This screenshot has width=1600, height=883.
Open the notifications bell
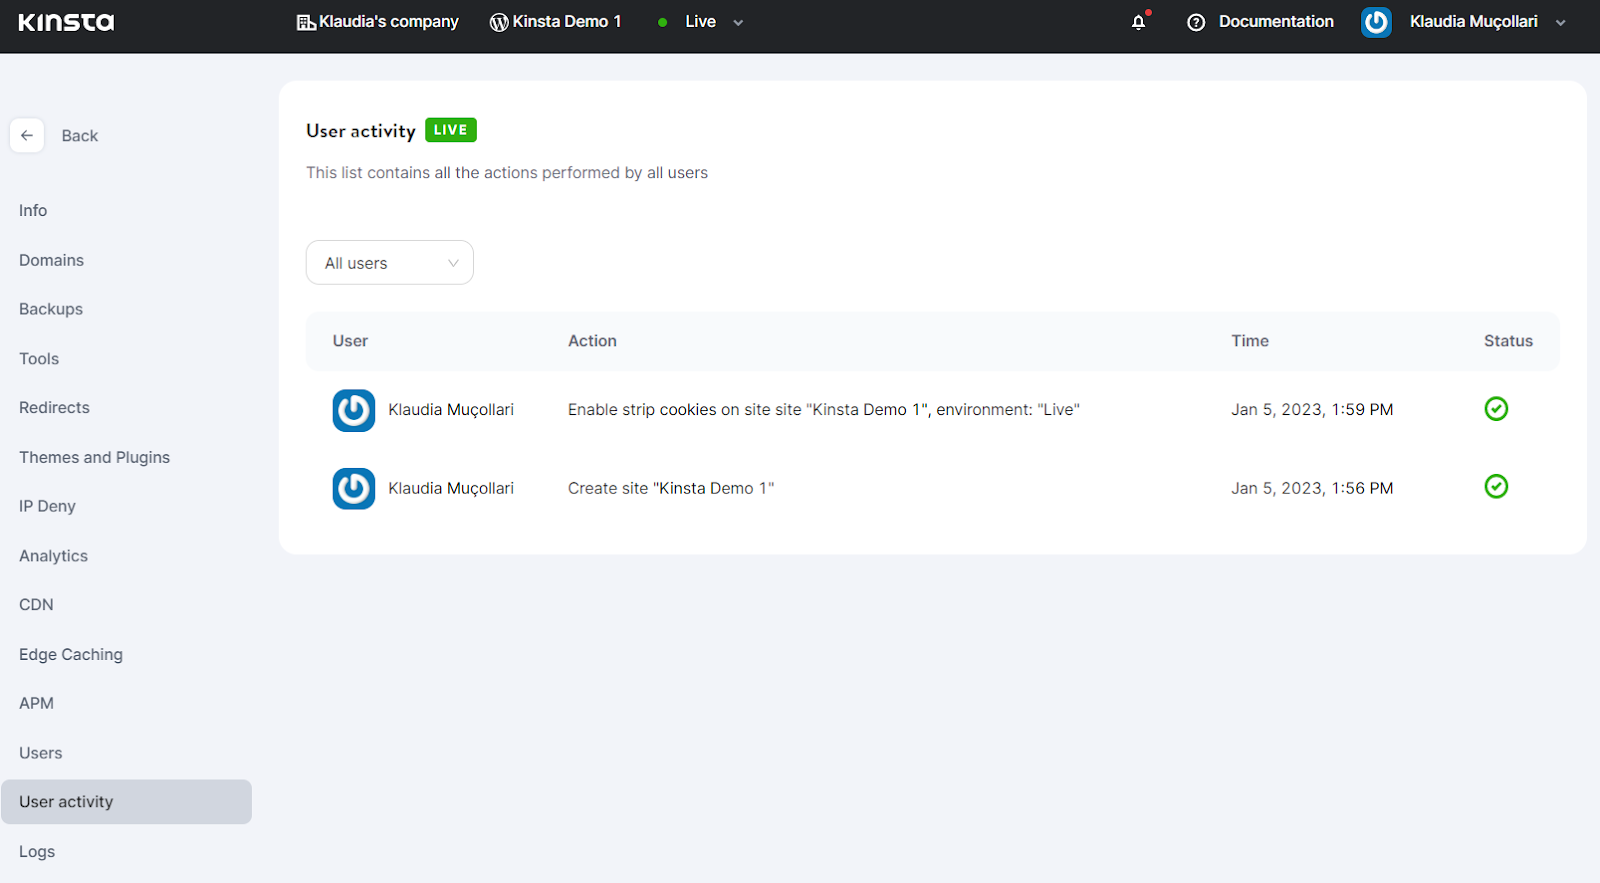tap(1139, 22)
